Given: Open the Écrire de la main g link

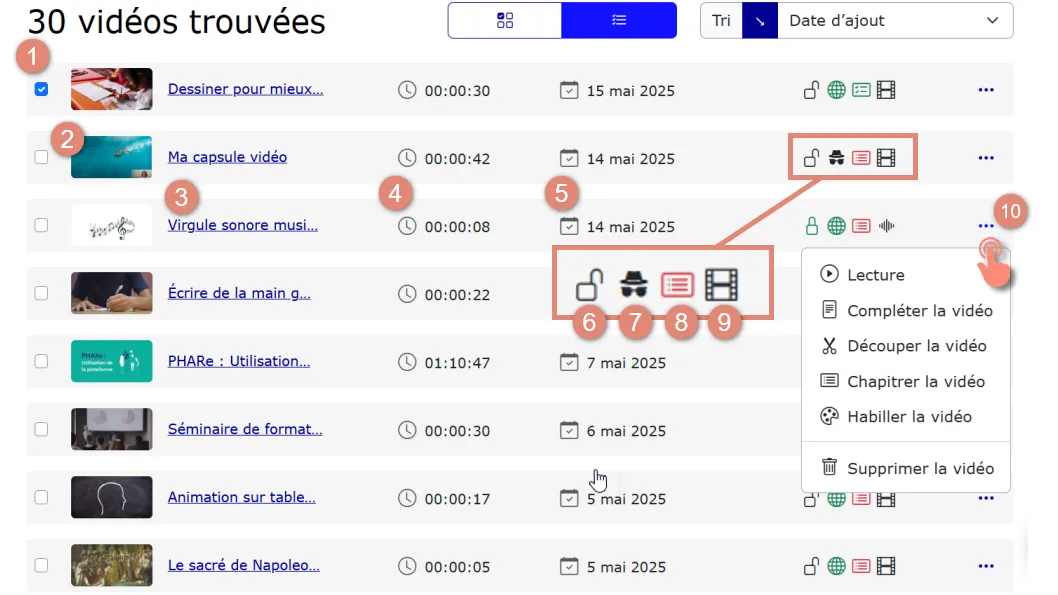Looking at the screenshot, I should click(x=240, y=293).
